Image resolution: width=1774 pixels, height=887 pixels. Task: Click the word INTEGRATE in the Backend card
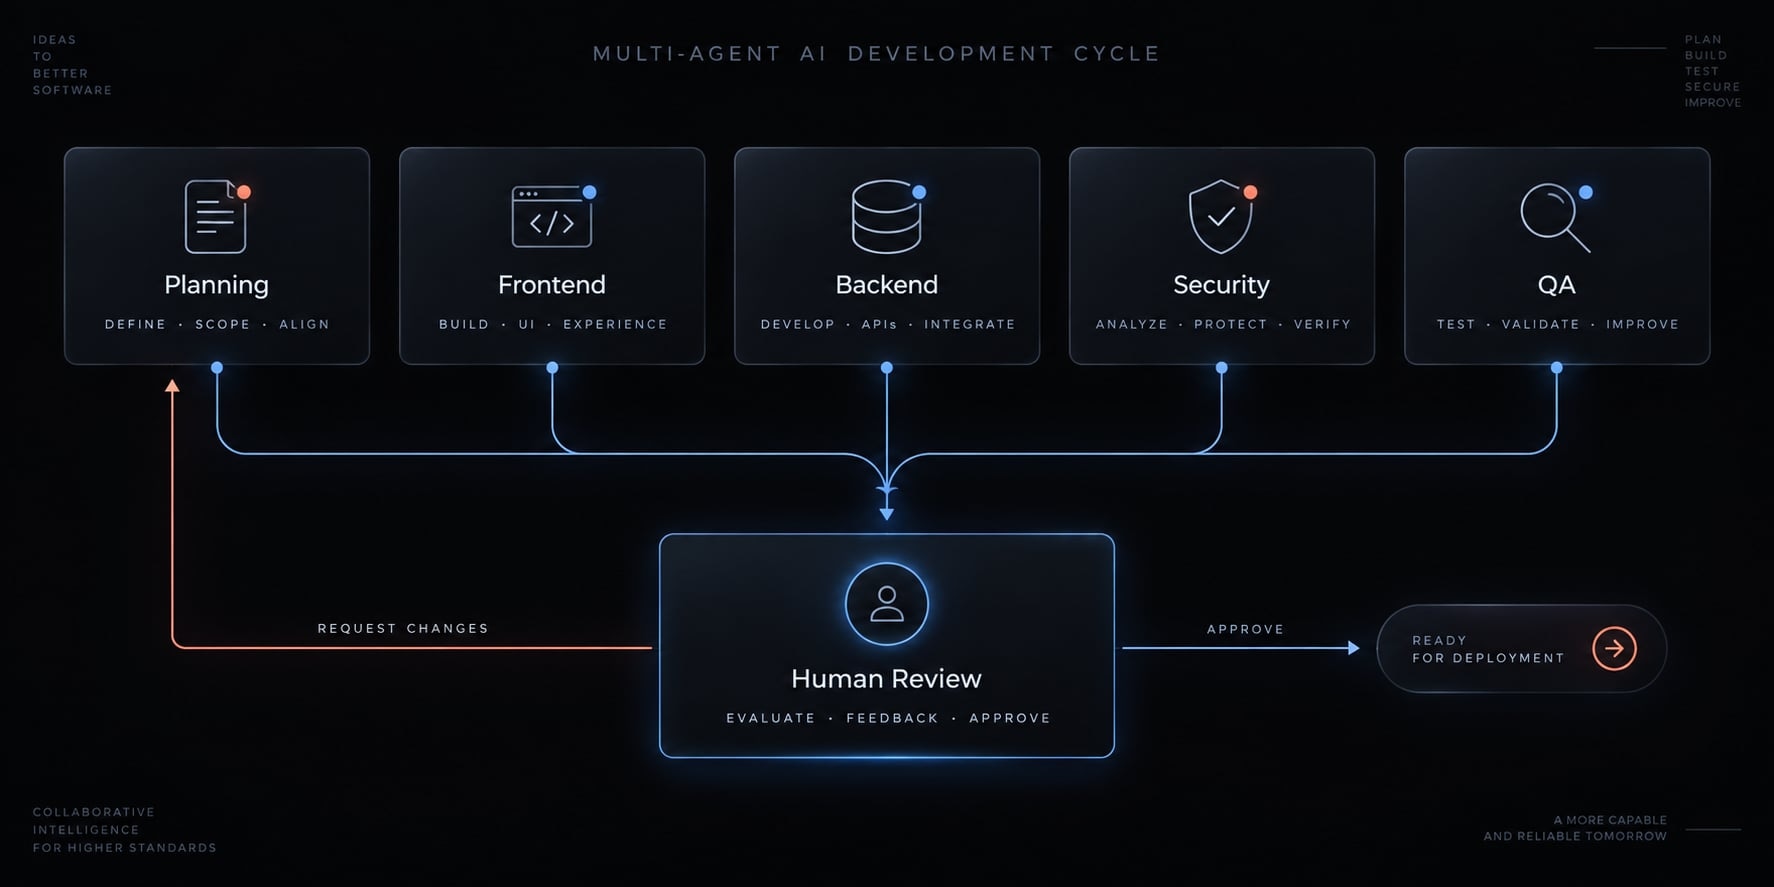pyautogui.click(x=970, y=324)
